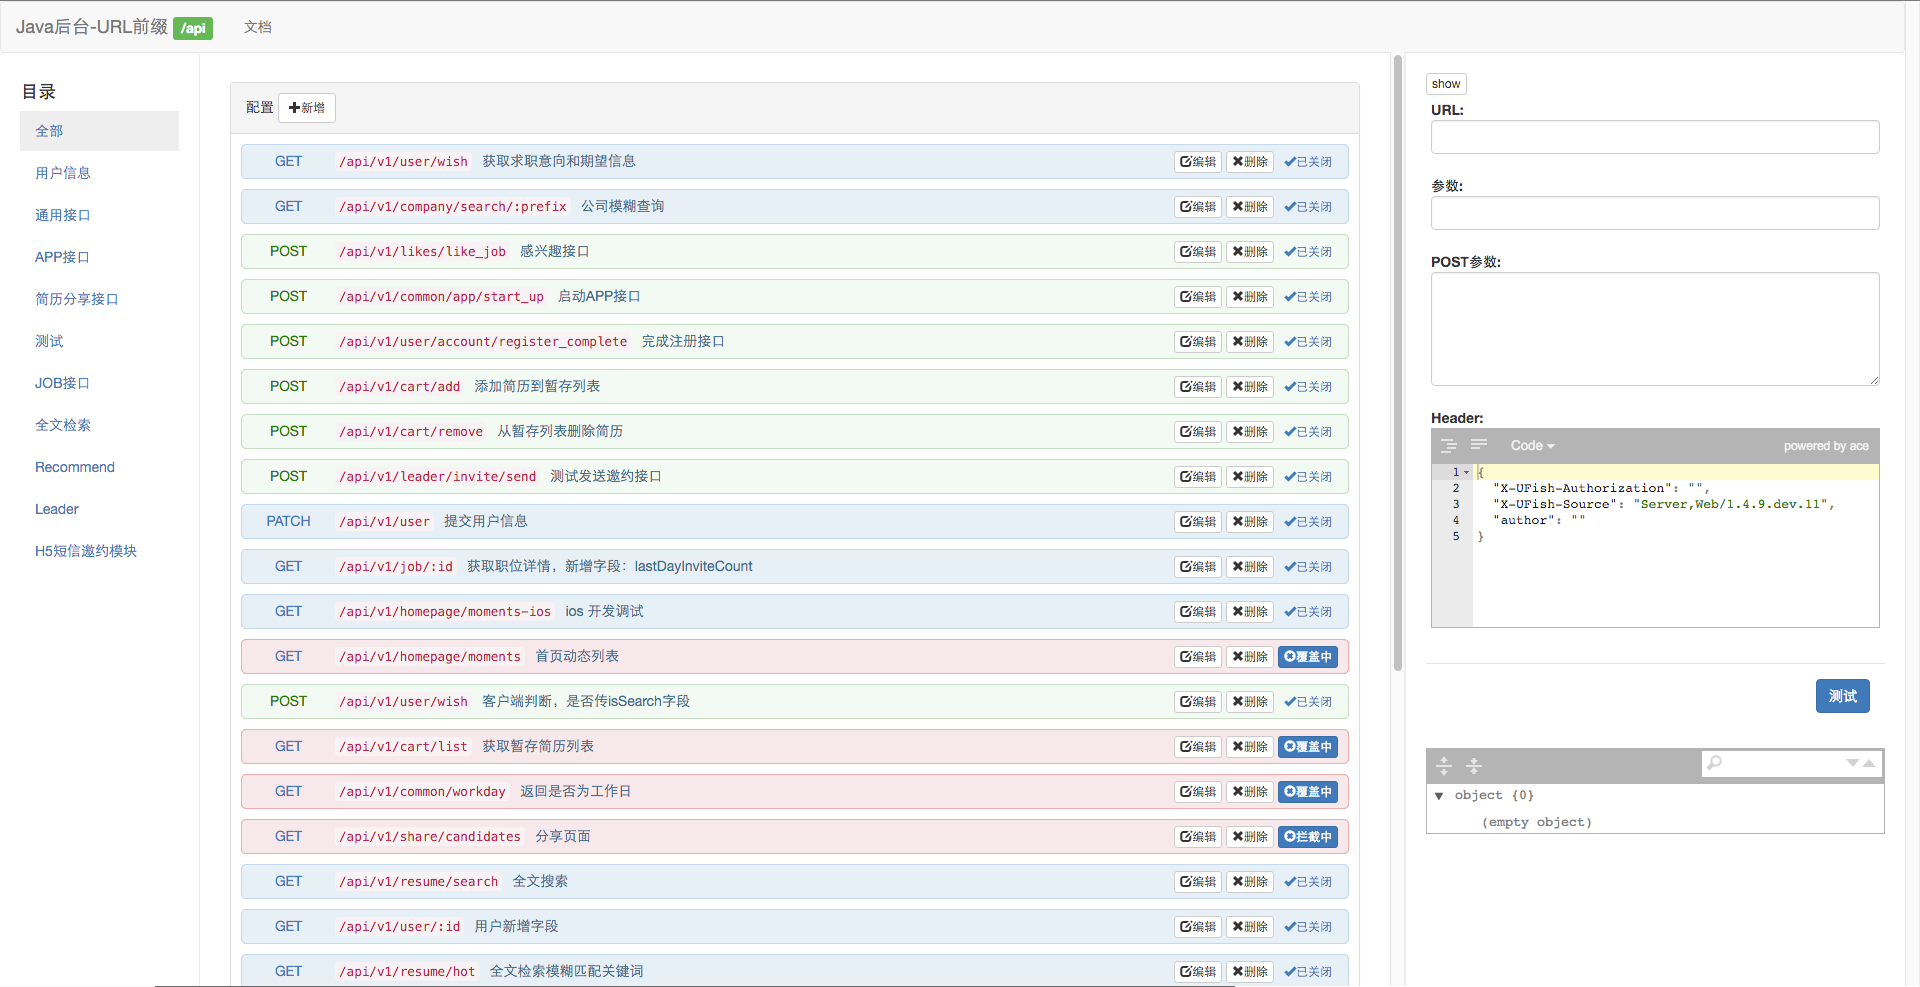Click the powered by ace link

tap(1826, 446)
